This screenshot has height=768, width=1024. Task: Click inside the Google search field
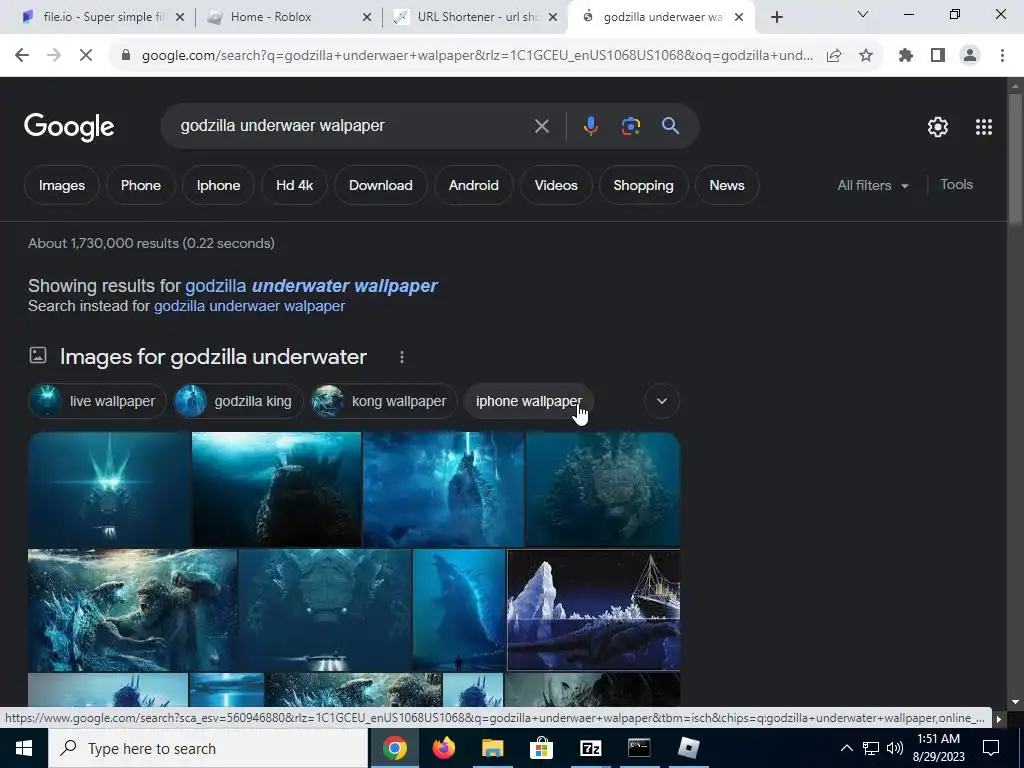coord(353,126)
